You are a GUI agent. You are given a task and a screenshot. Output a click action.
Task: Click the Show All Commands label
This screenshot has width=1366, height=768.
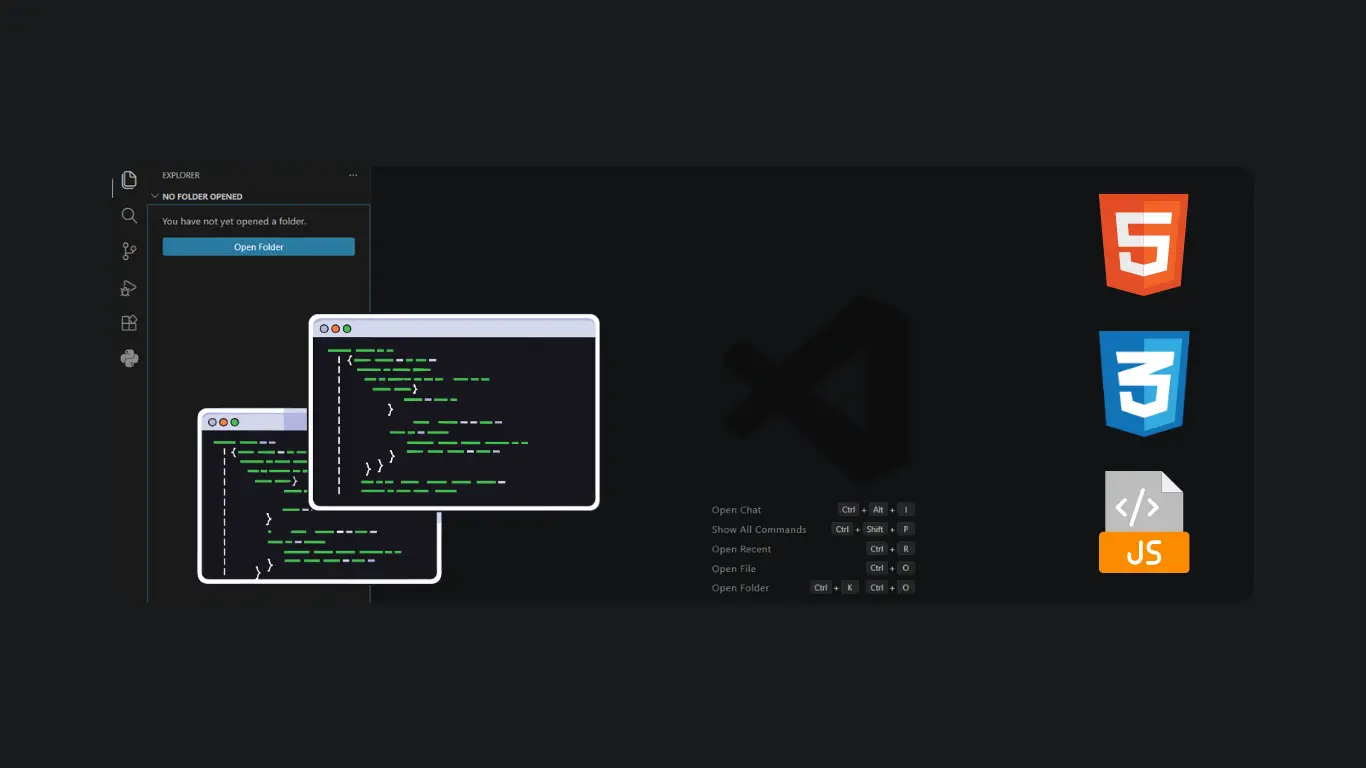point(759,529)
